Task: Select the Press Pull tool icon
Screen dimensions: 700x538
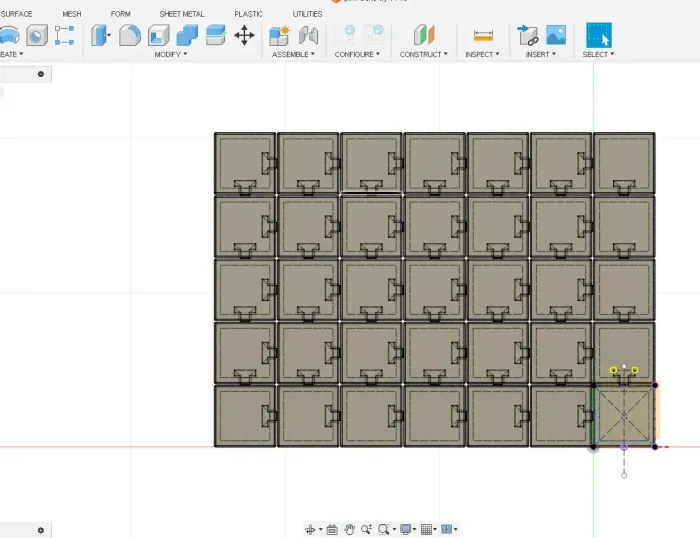Action: (101, 35)
